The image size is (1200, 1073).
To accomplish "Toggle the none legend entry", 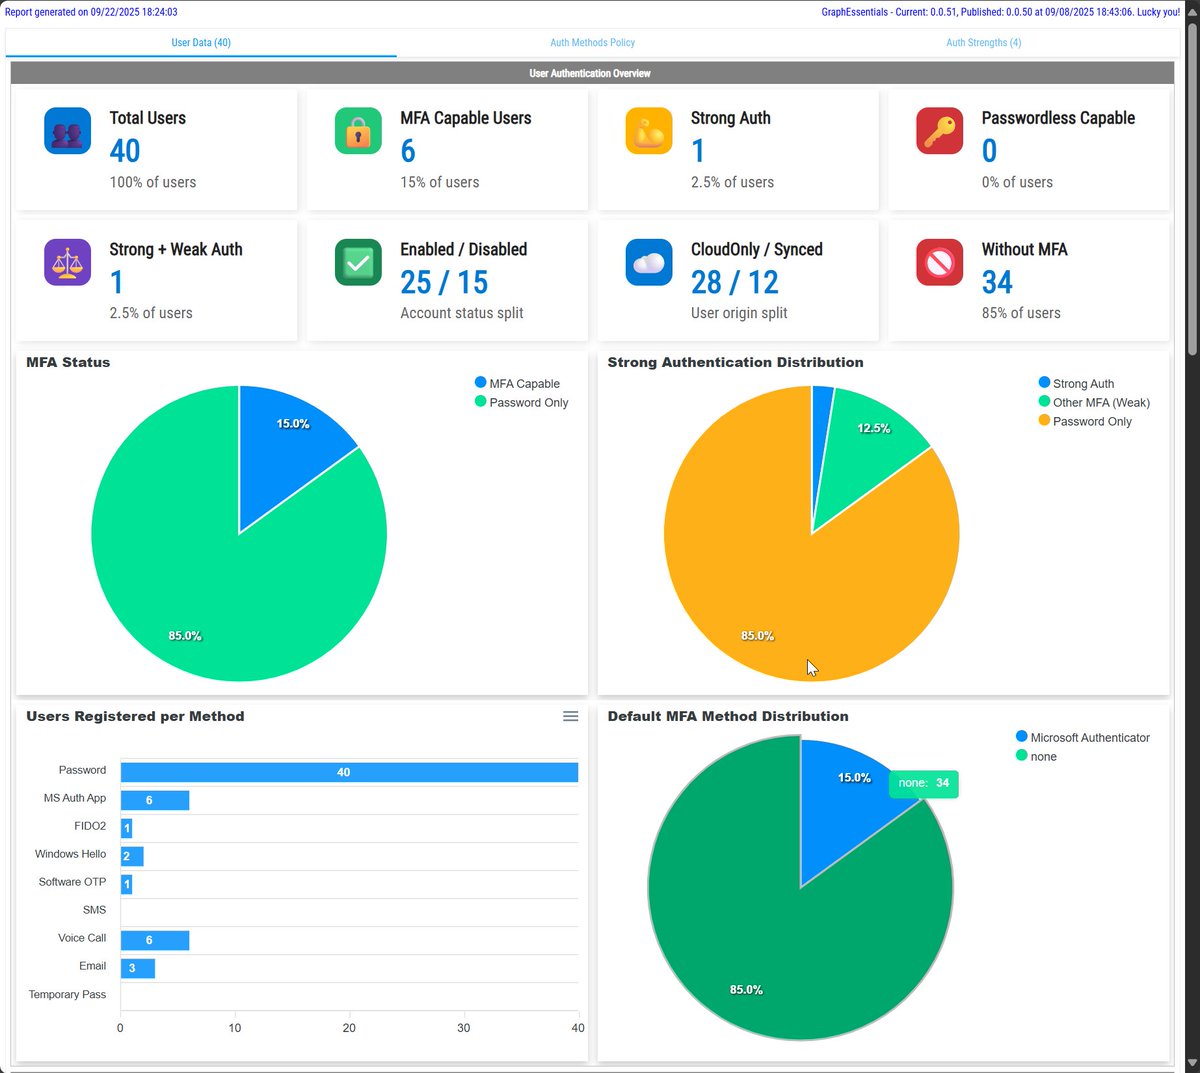I will pyautogui.click(x=1037, y=756).
